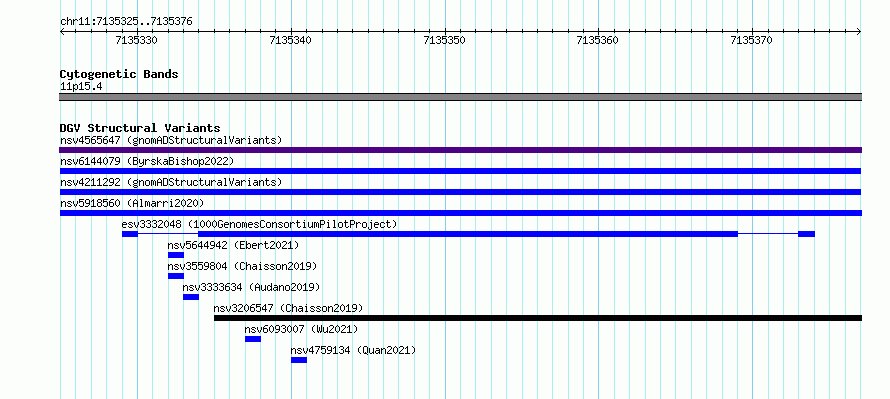The height and width of the screenshot is (399, 890).
Task: Open nsv3333634 Audano2019 label
Action: 251,287
